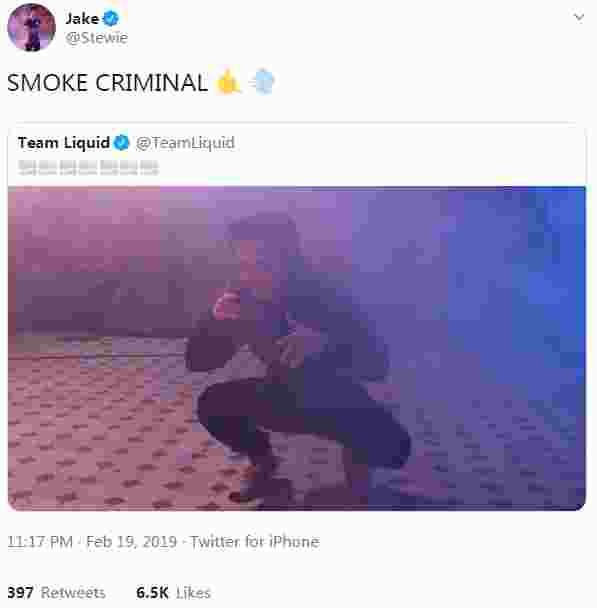This screenshot has height=608, width=597.
Task: Open the Twitter for iPhone source link
Action: coord(255,541)
